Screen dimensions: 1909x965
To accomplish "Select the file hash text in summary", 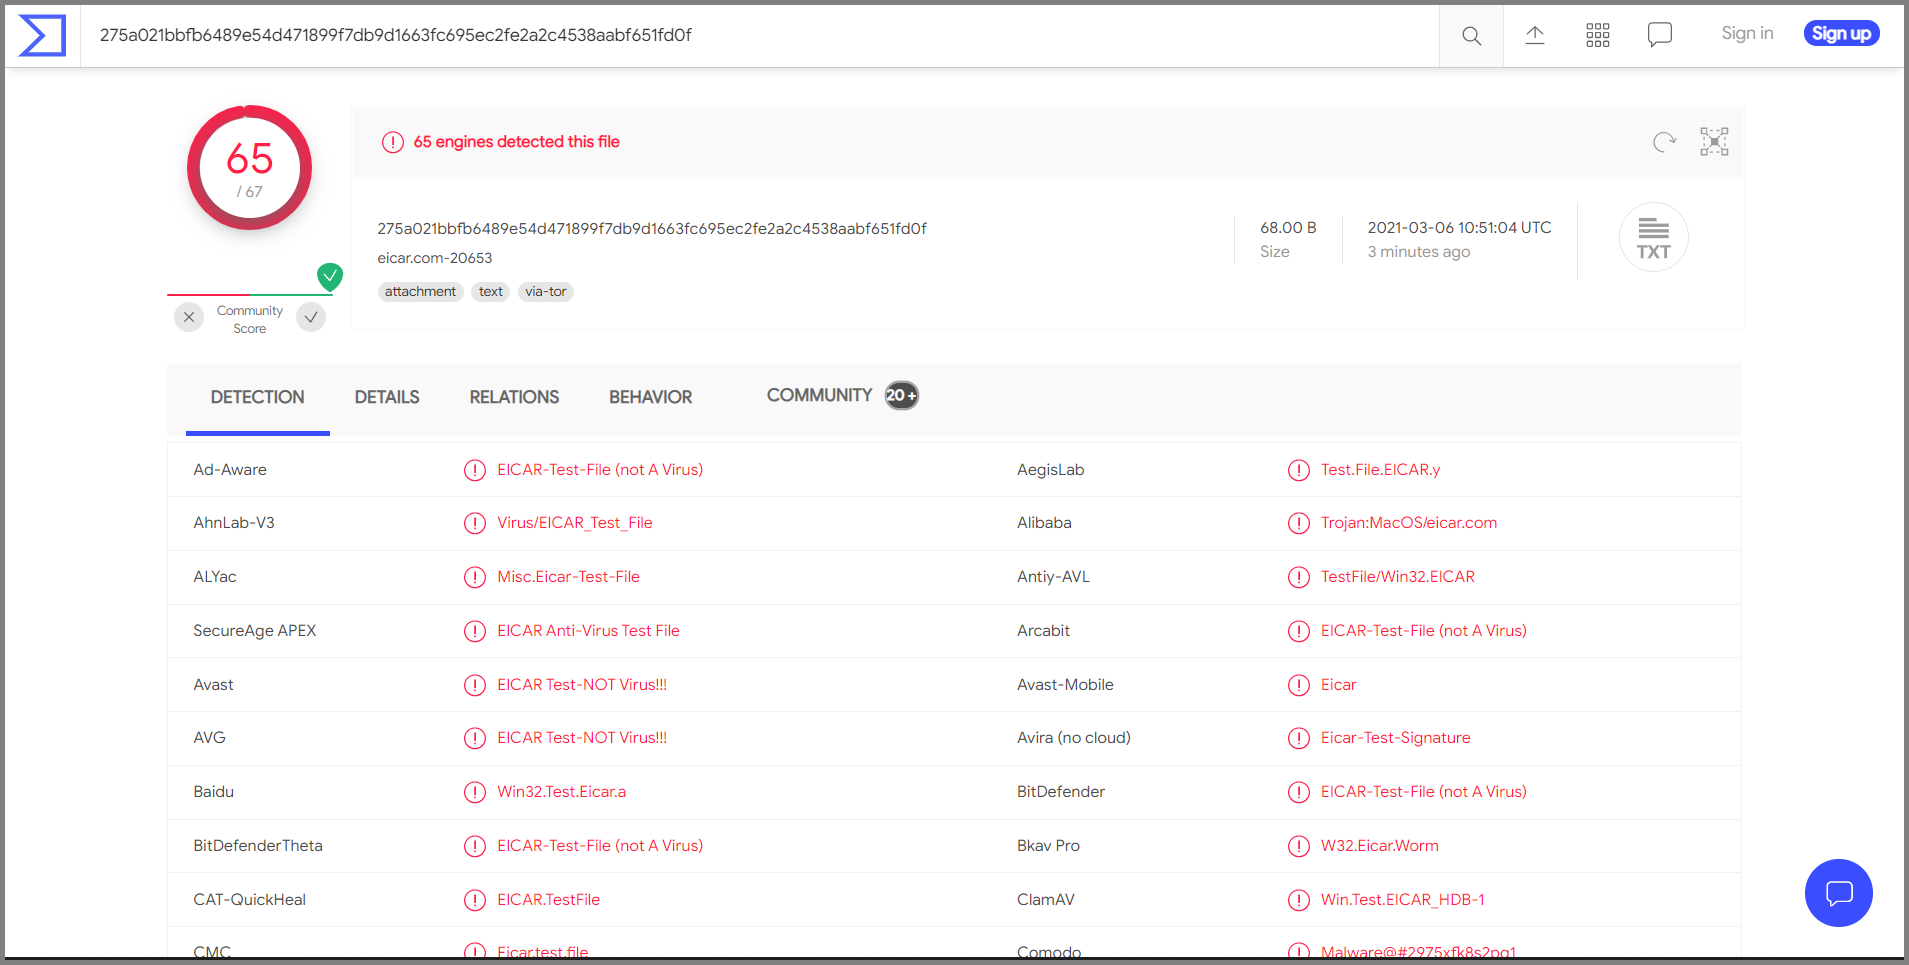I will click(x=651, y=229).
